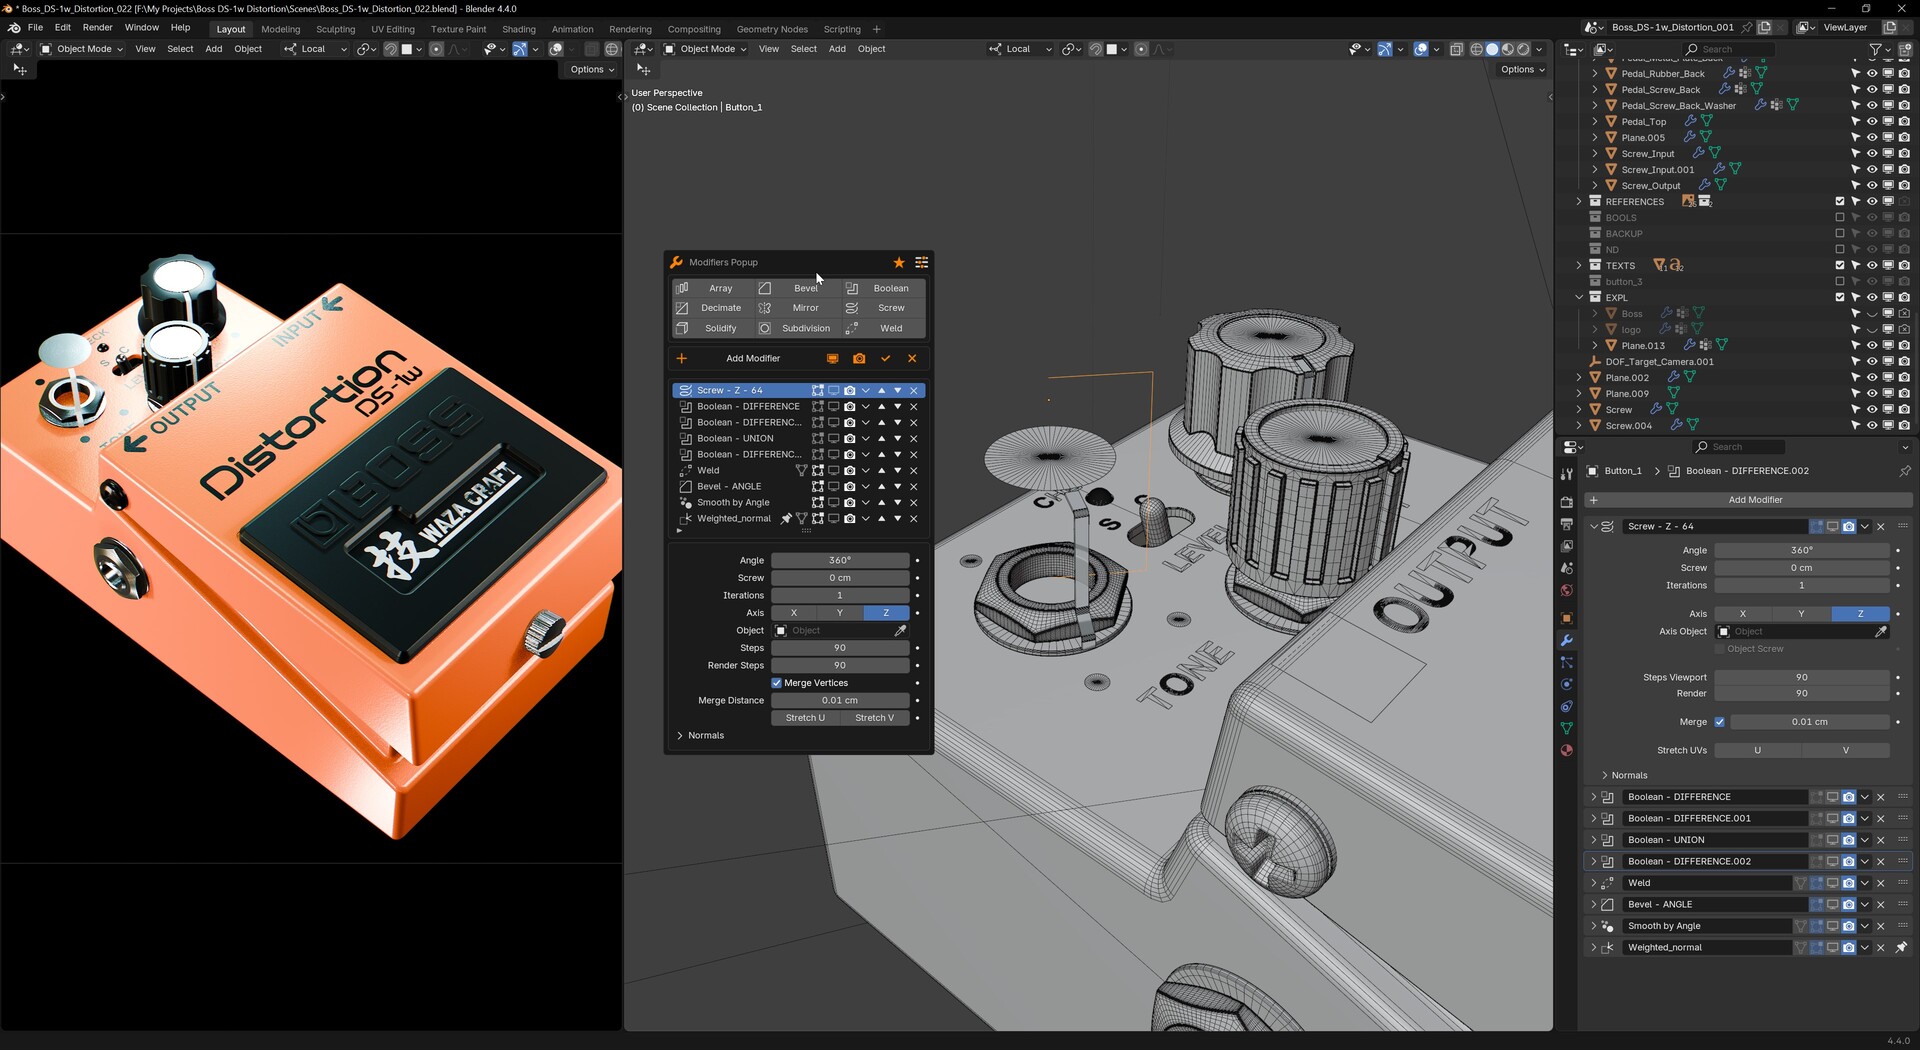Image resolution: width=1920 pixels, height=1050 pixels.
Task: Click the Angle 360° field in popup
Action: point(840,560)
